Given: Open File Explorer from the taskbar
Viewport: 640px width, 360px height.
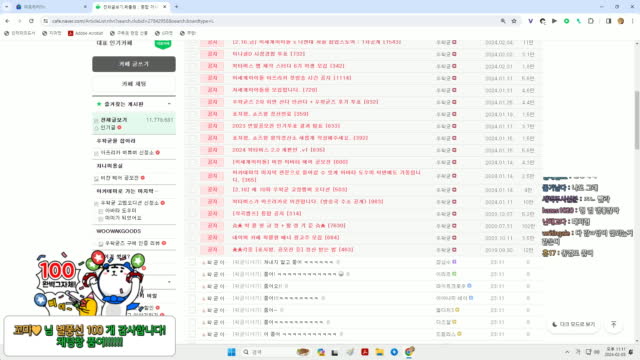Looking at the screenshot, I should point(380,352).
